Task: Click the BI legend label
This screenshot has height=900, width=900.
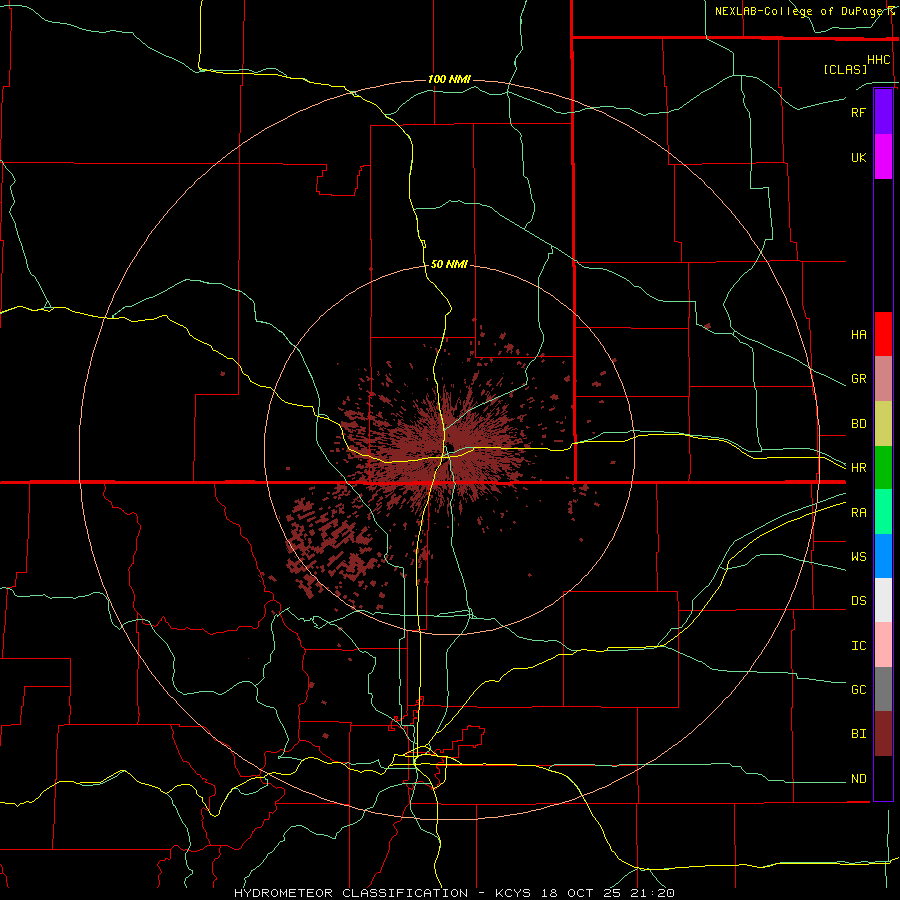Action: tap(858, 734)
